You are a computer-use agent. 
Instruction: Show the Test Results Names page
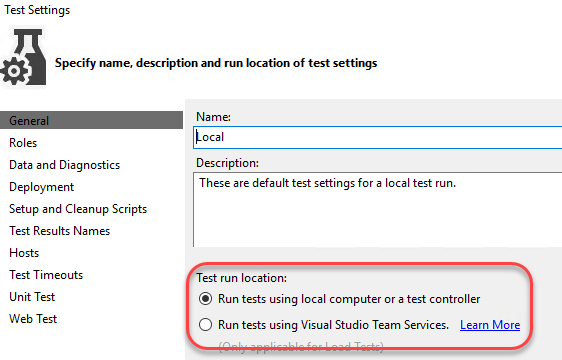pyautogui.click(x=59, y=231)
